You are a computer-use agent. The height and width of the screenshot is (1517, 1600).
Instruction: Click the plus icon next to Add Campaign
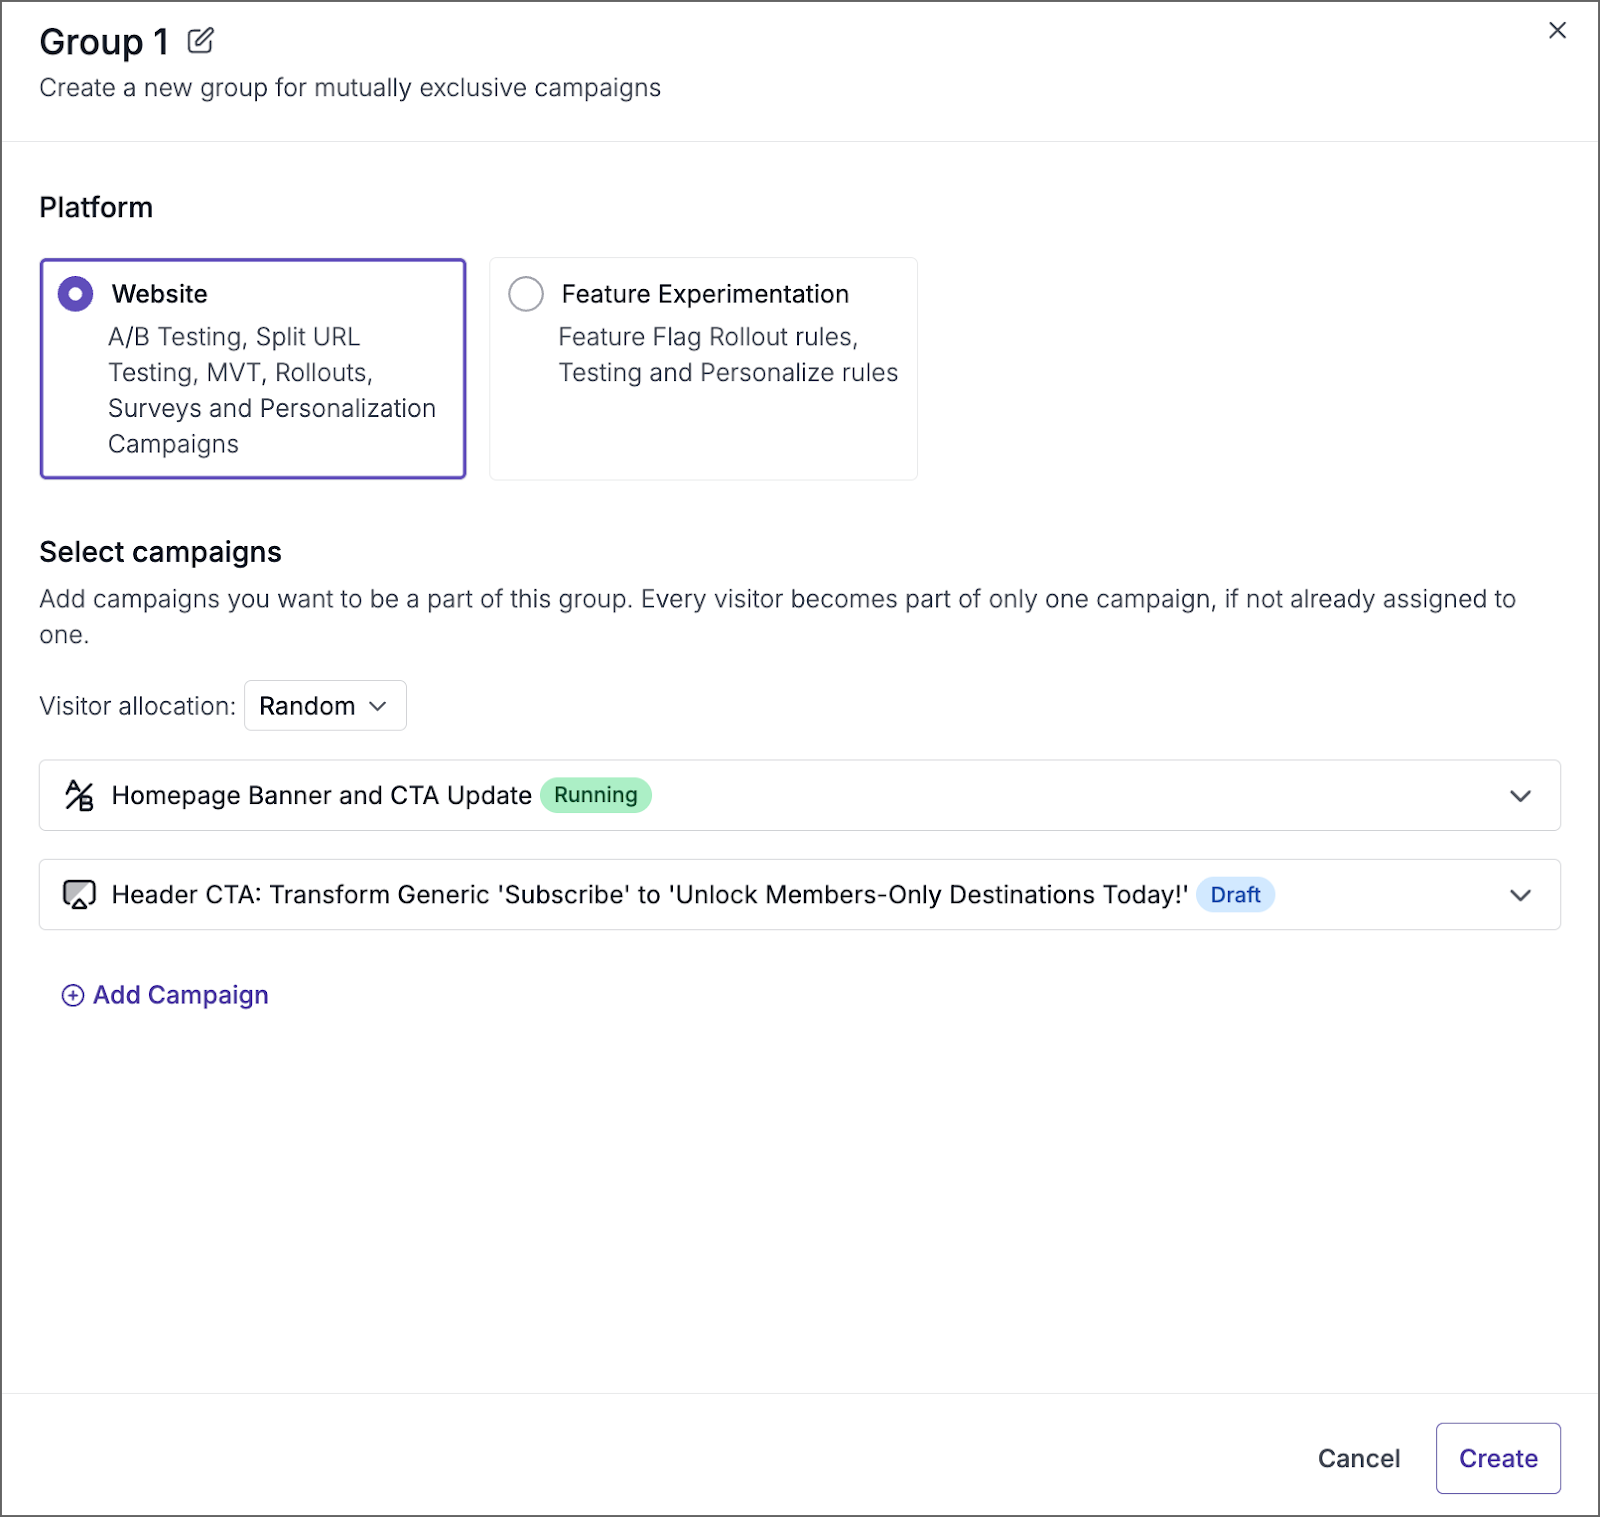(x=73, y=995)
